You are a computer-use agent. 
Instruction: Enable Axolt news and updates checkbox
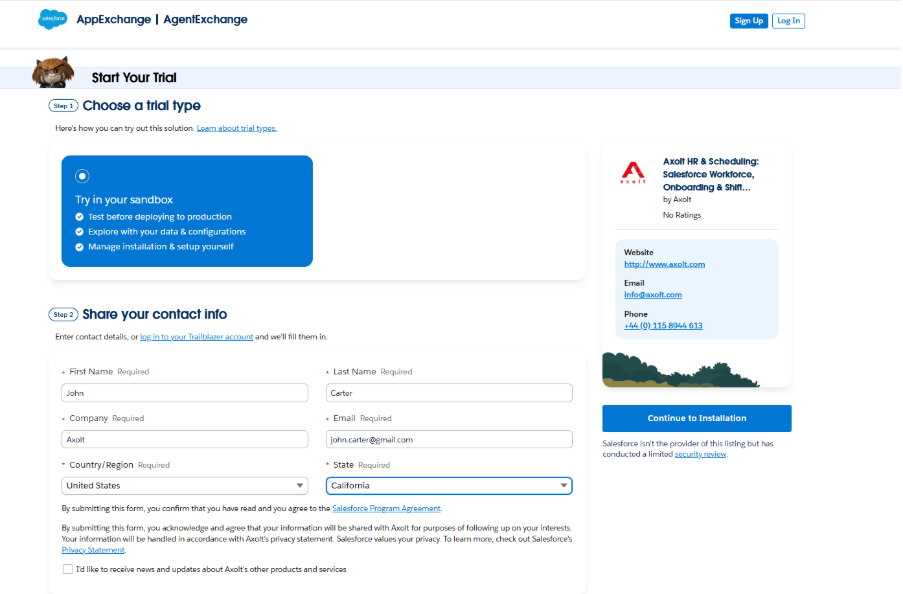coord(67,569)
